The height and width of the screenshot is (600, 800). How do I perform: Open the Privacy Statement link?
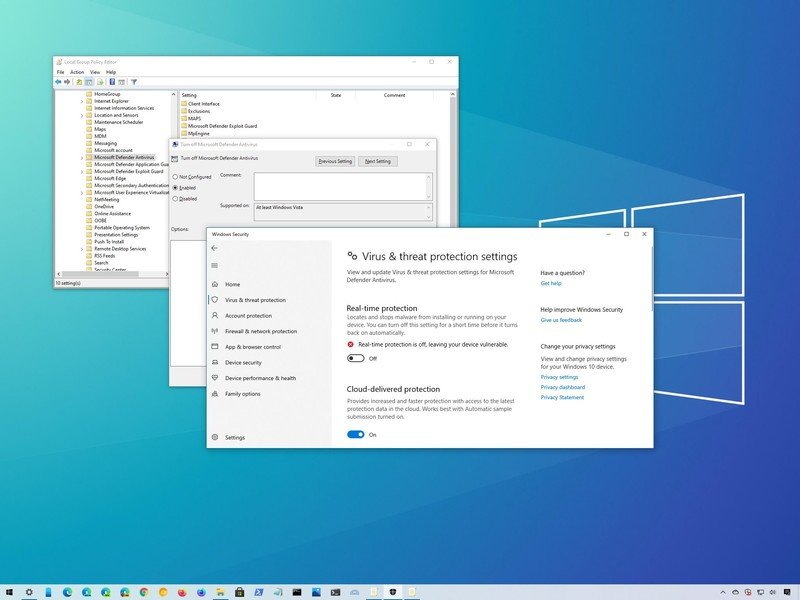562,397
